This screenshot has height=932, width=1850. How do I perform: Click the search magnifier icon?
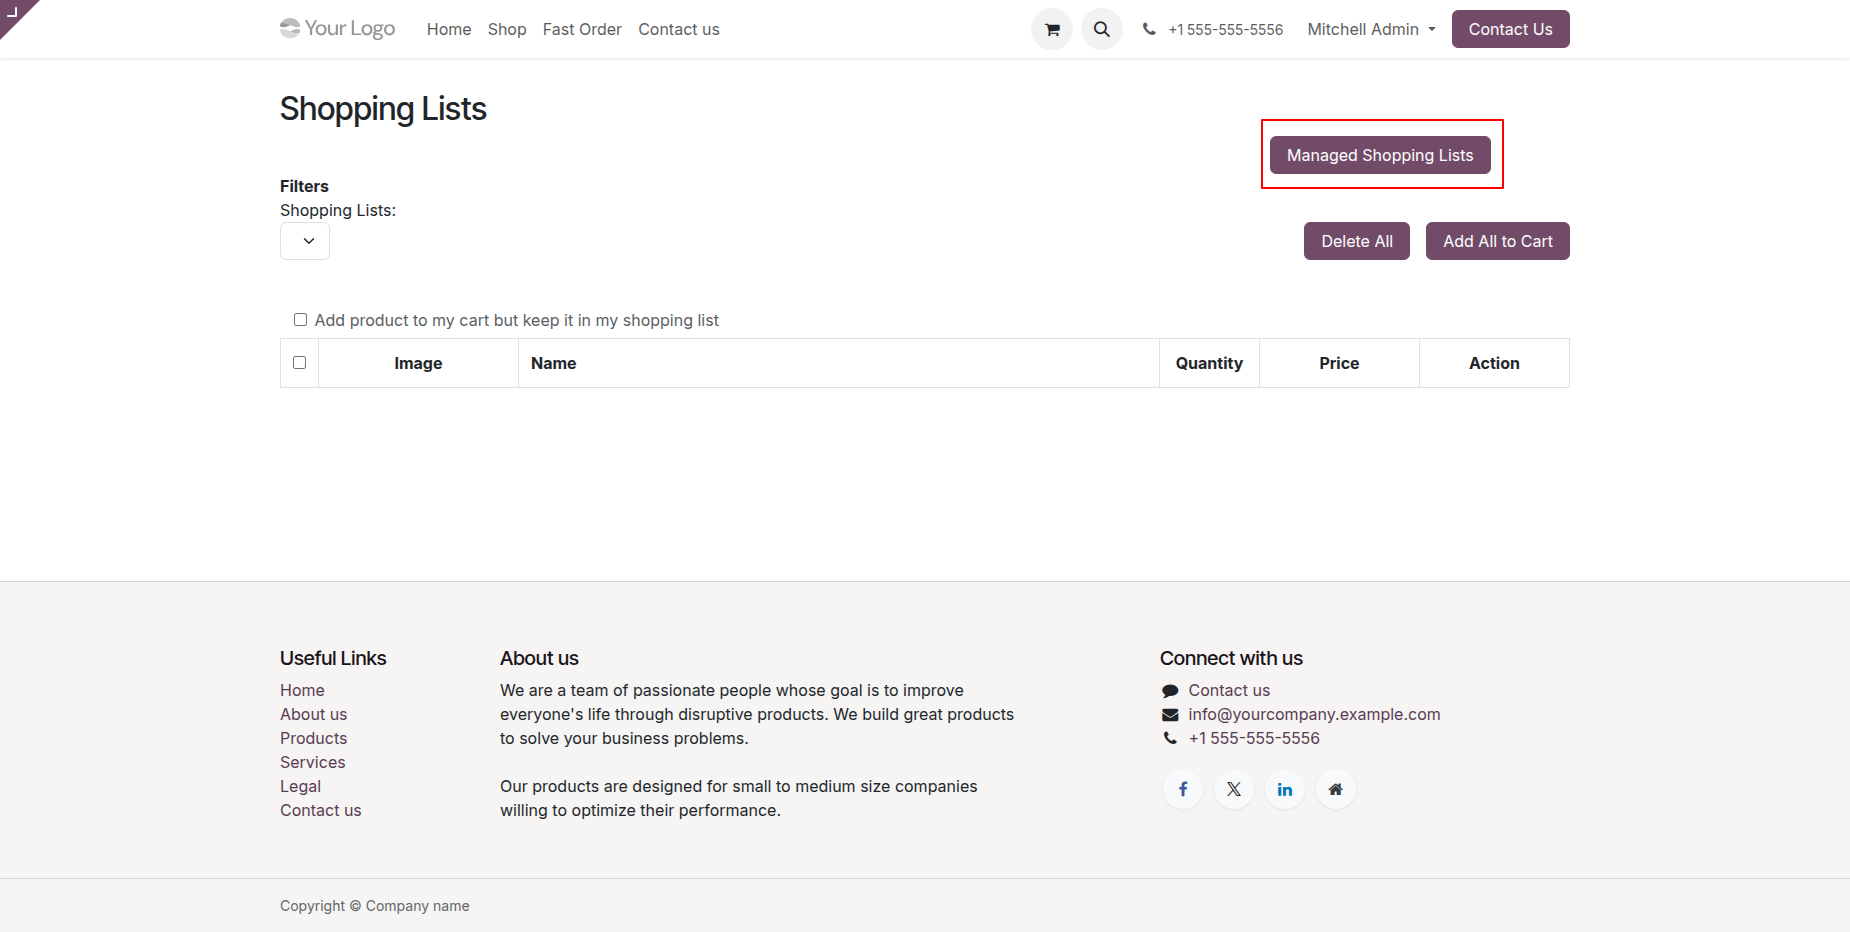(x=1102, y=29)
